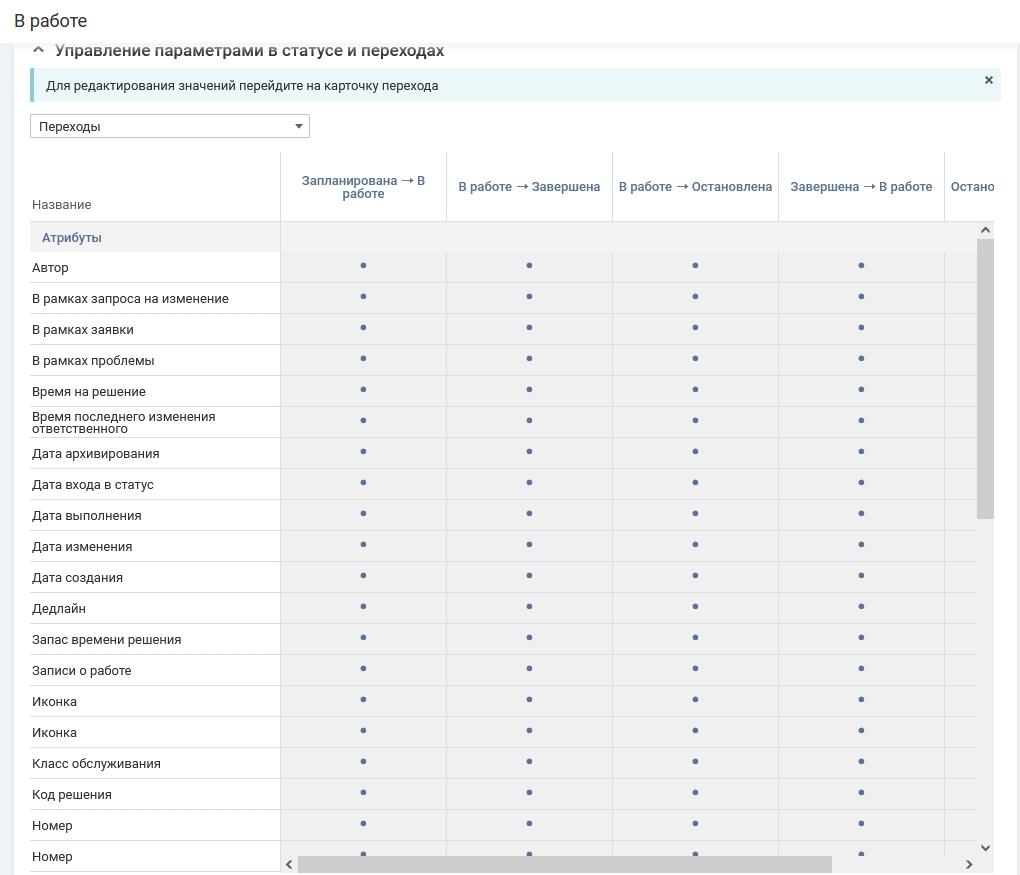Screen dimensions: 1020x875
Task: Click the horizontal scrollbar left arrow
Action: pos(289,864)
